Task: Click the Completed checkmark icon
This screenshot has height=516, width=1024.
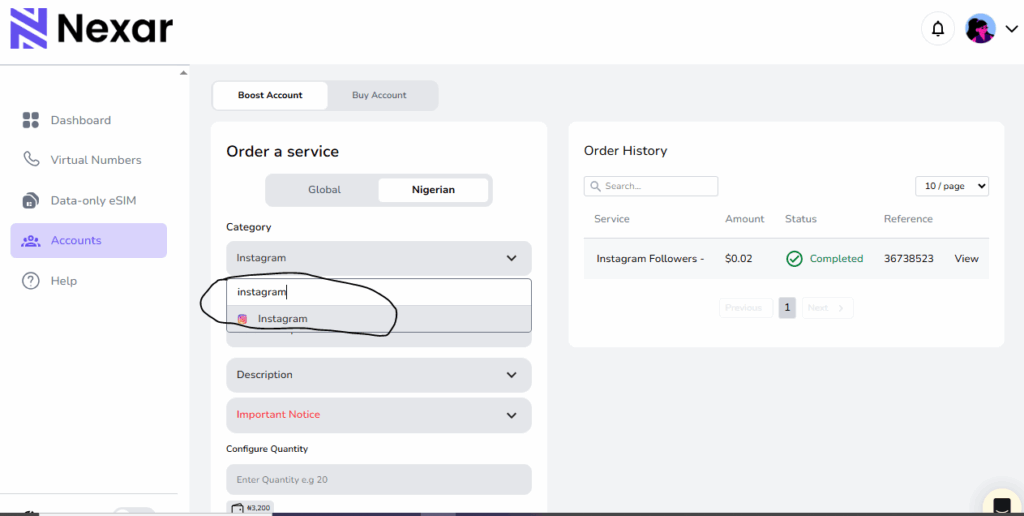Action: click(x=794, y=259)
